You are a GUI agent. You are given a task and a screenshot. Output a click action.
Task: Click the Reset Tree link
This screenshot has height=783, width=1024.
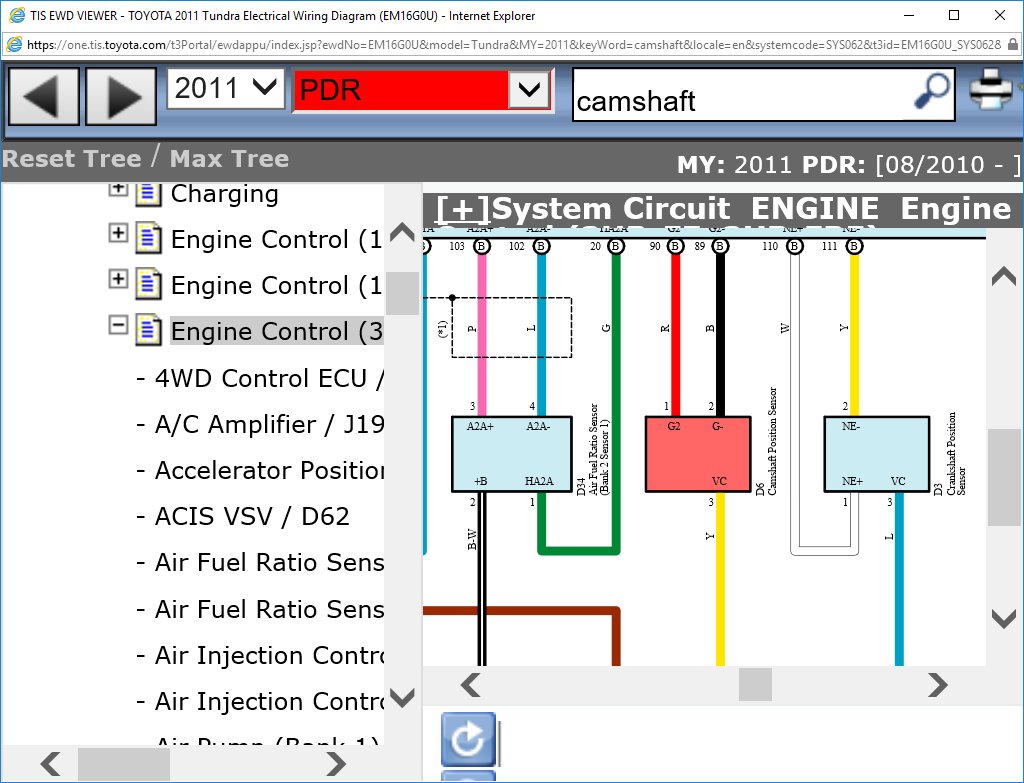(71, 159)
